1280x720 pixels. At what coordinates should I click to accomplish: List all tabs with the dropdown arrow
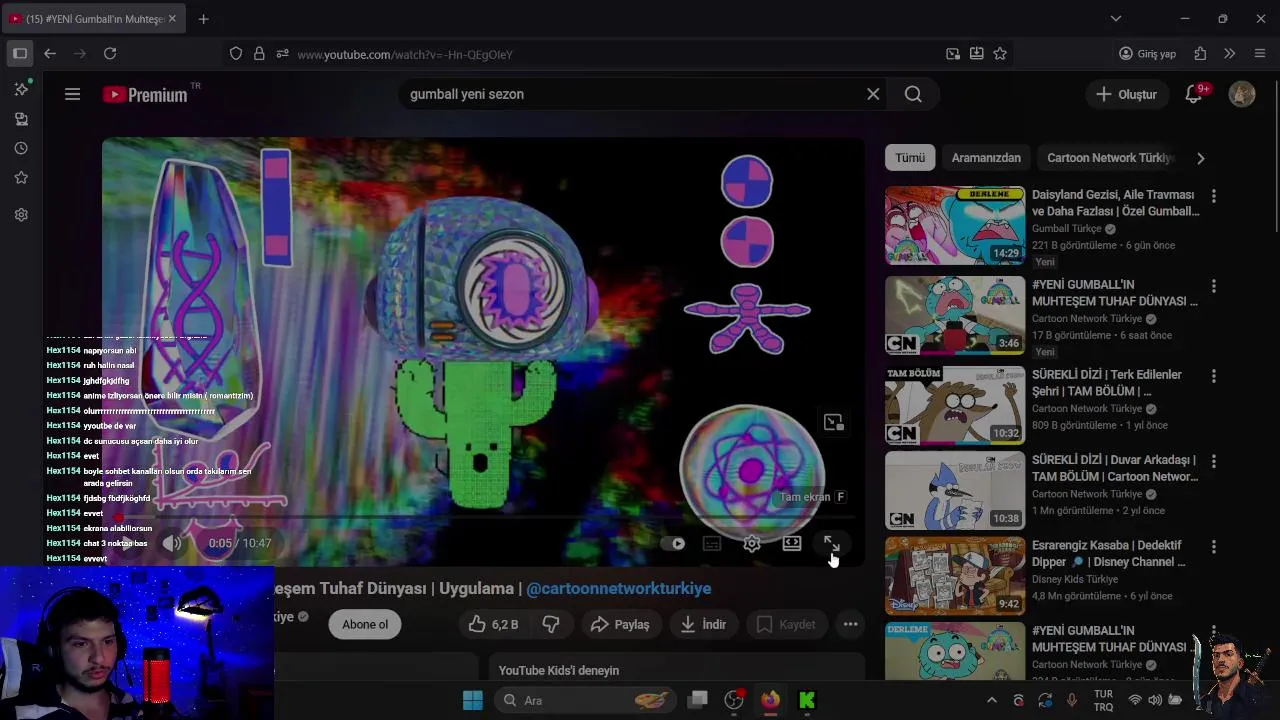pos(1116,18)
